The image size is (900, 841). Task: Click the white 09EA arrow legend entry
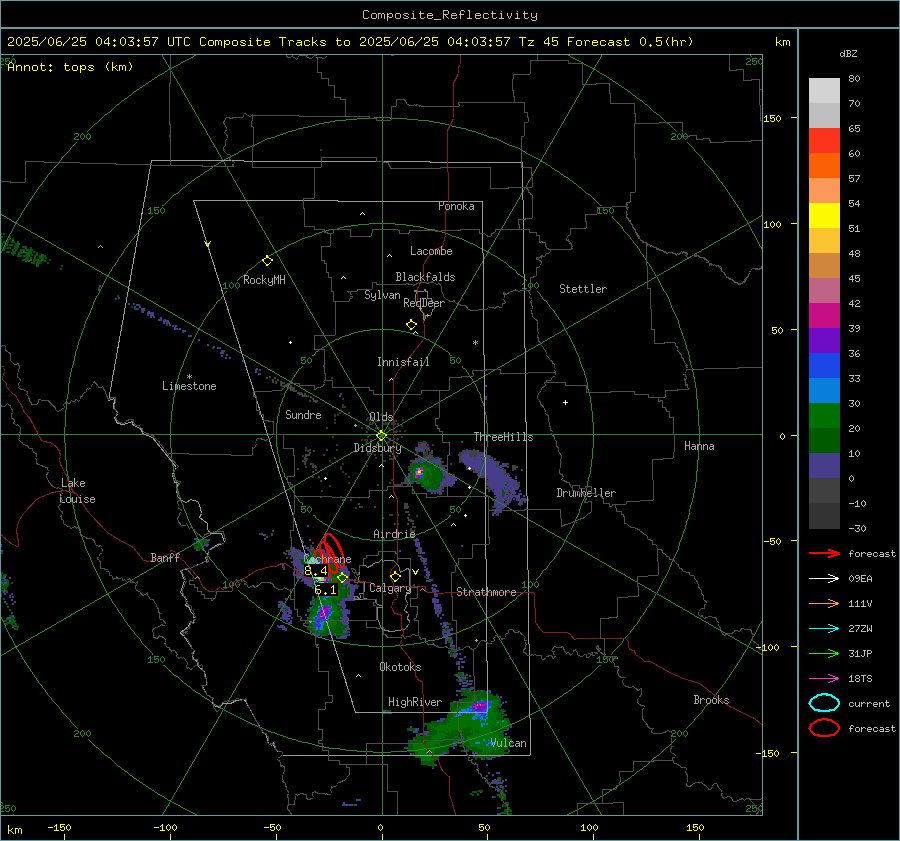pyautogui.click(x=824, y=579)
